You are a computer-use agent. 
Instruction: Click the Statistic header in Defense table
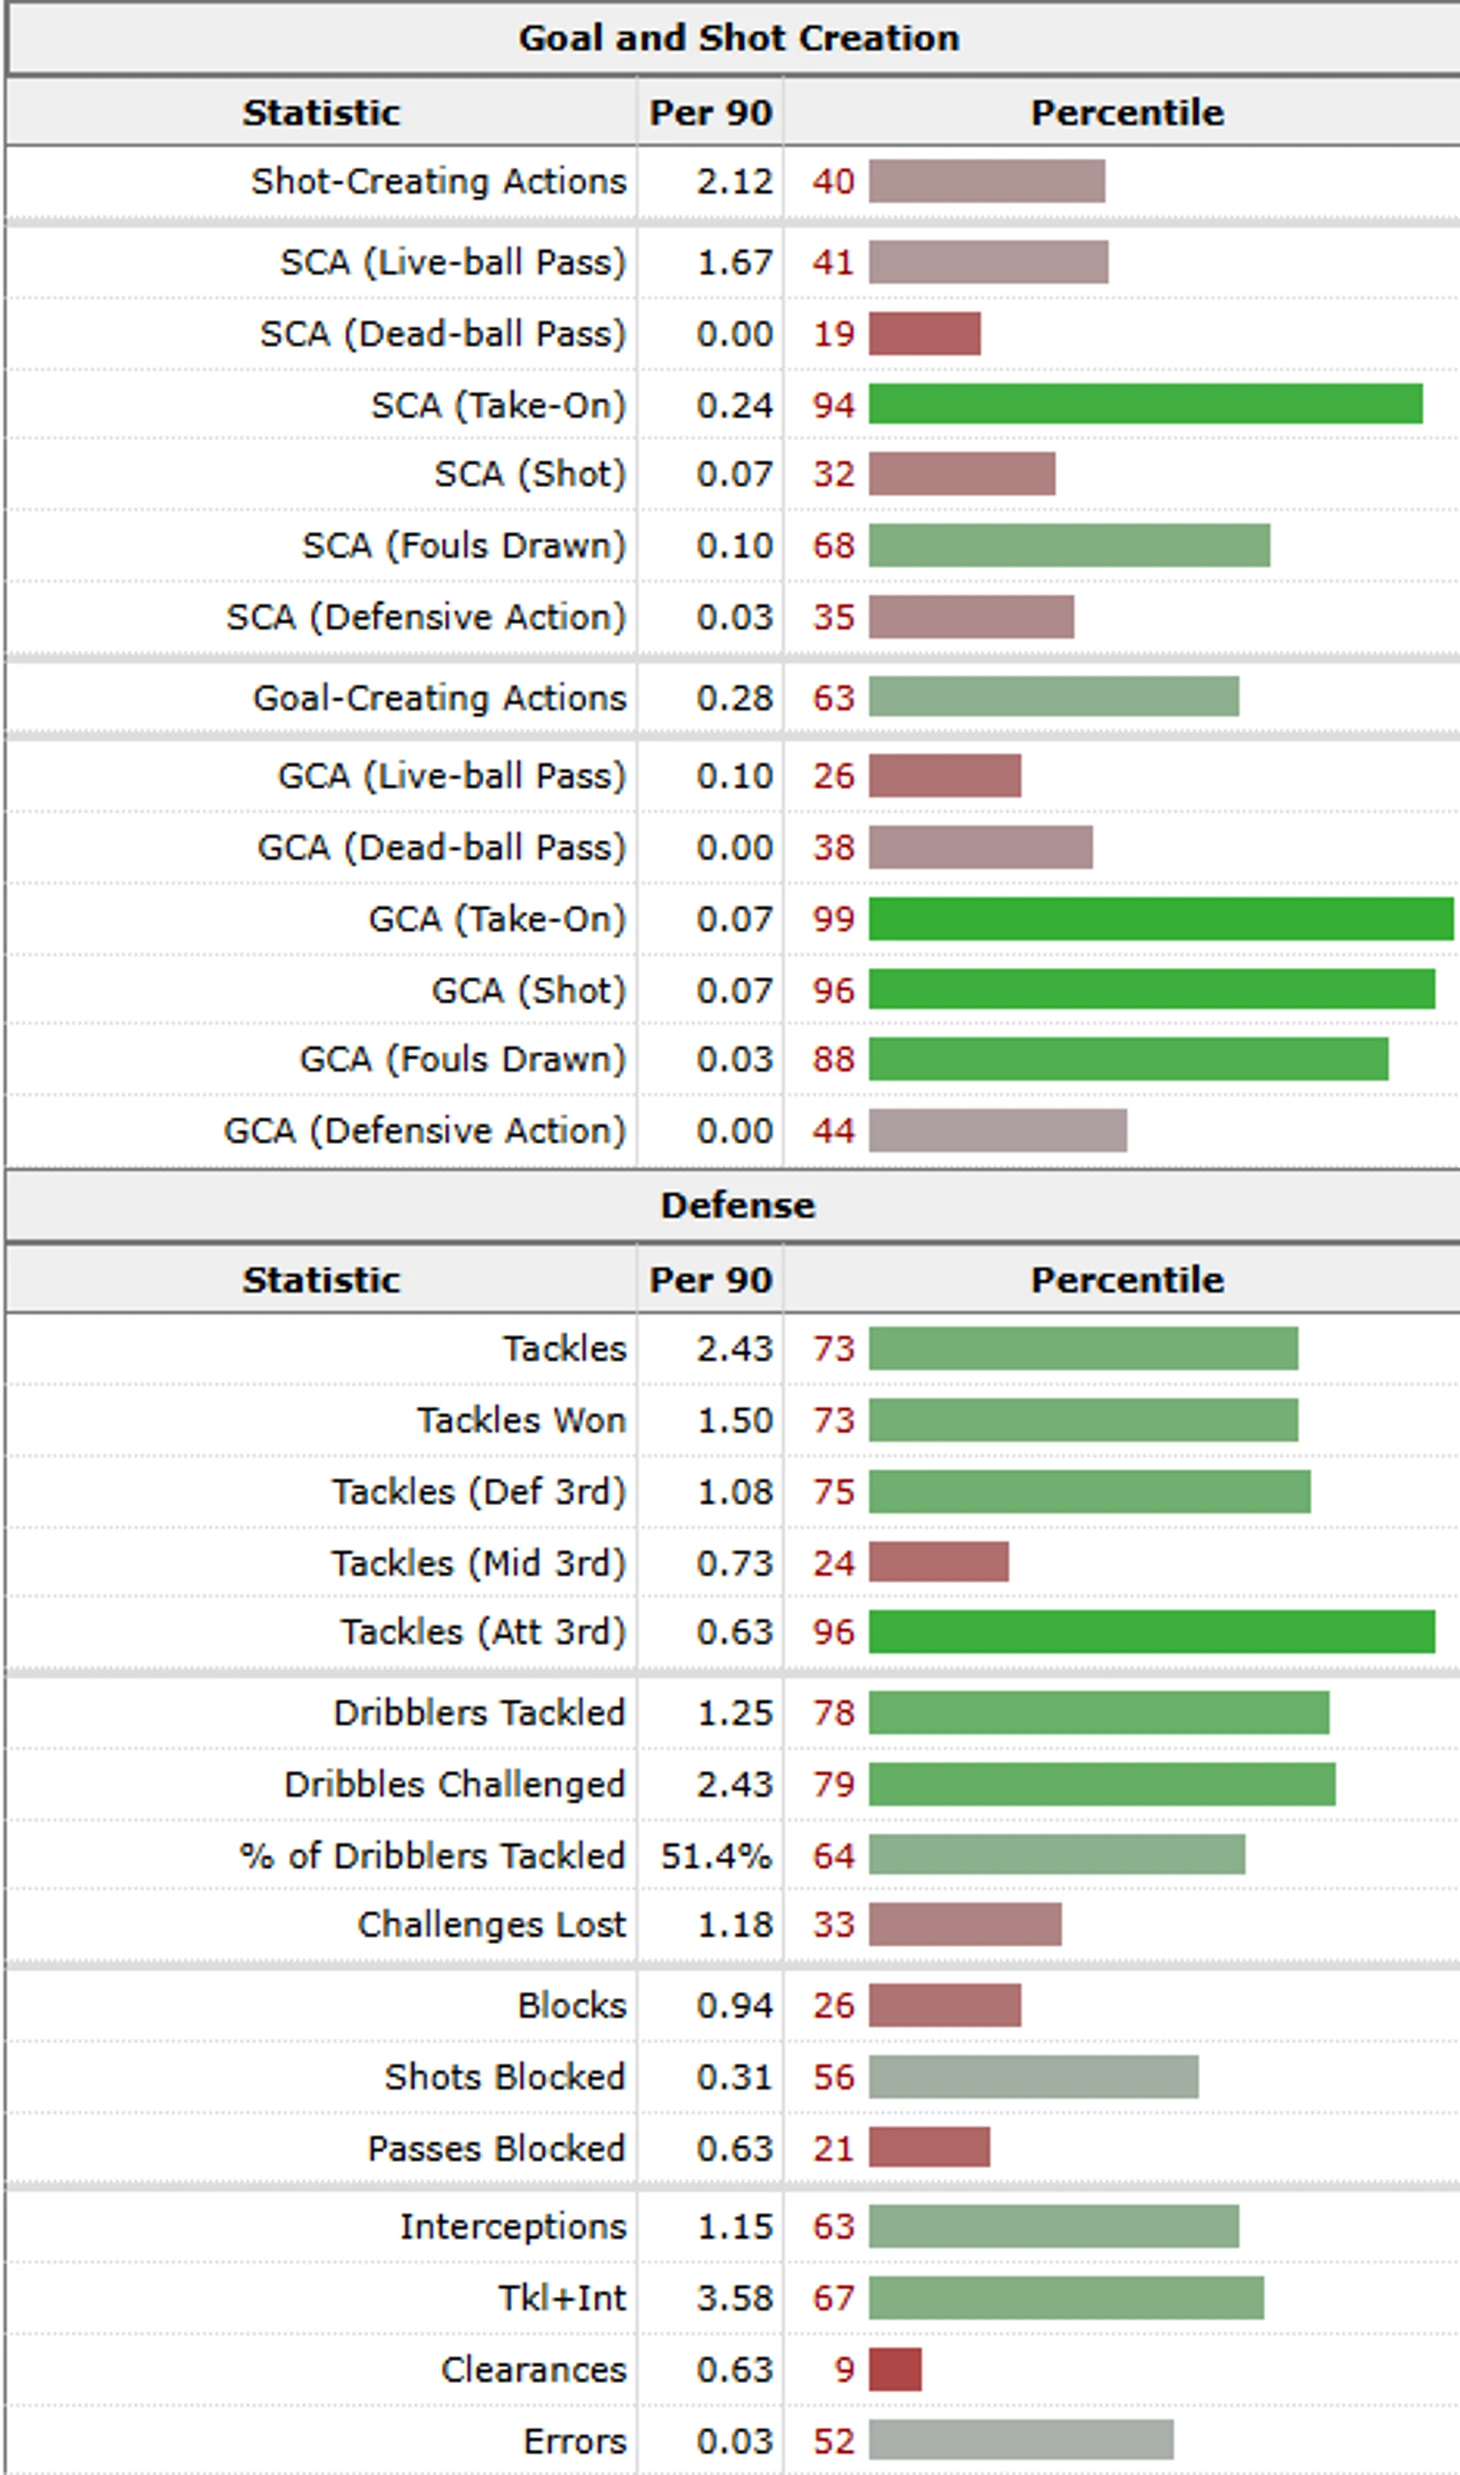point(321,1280)
